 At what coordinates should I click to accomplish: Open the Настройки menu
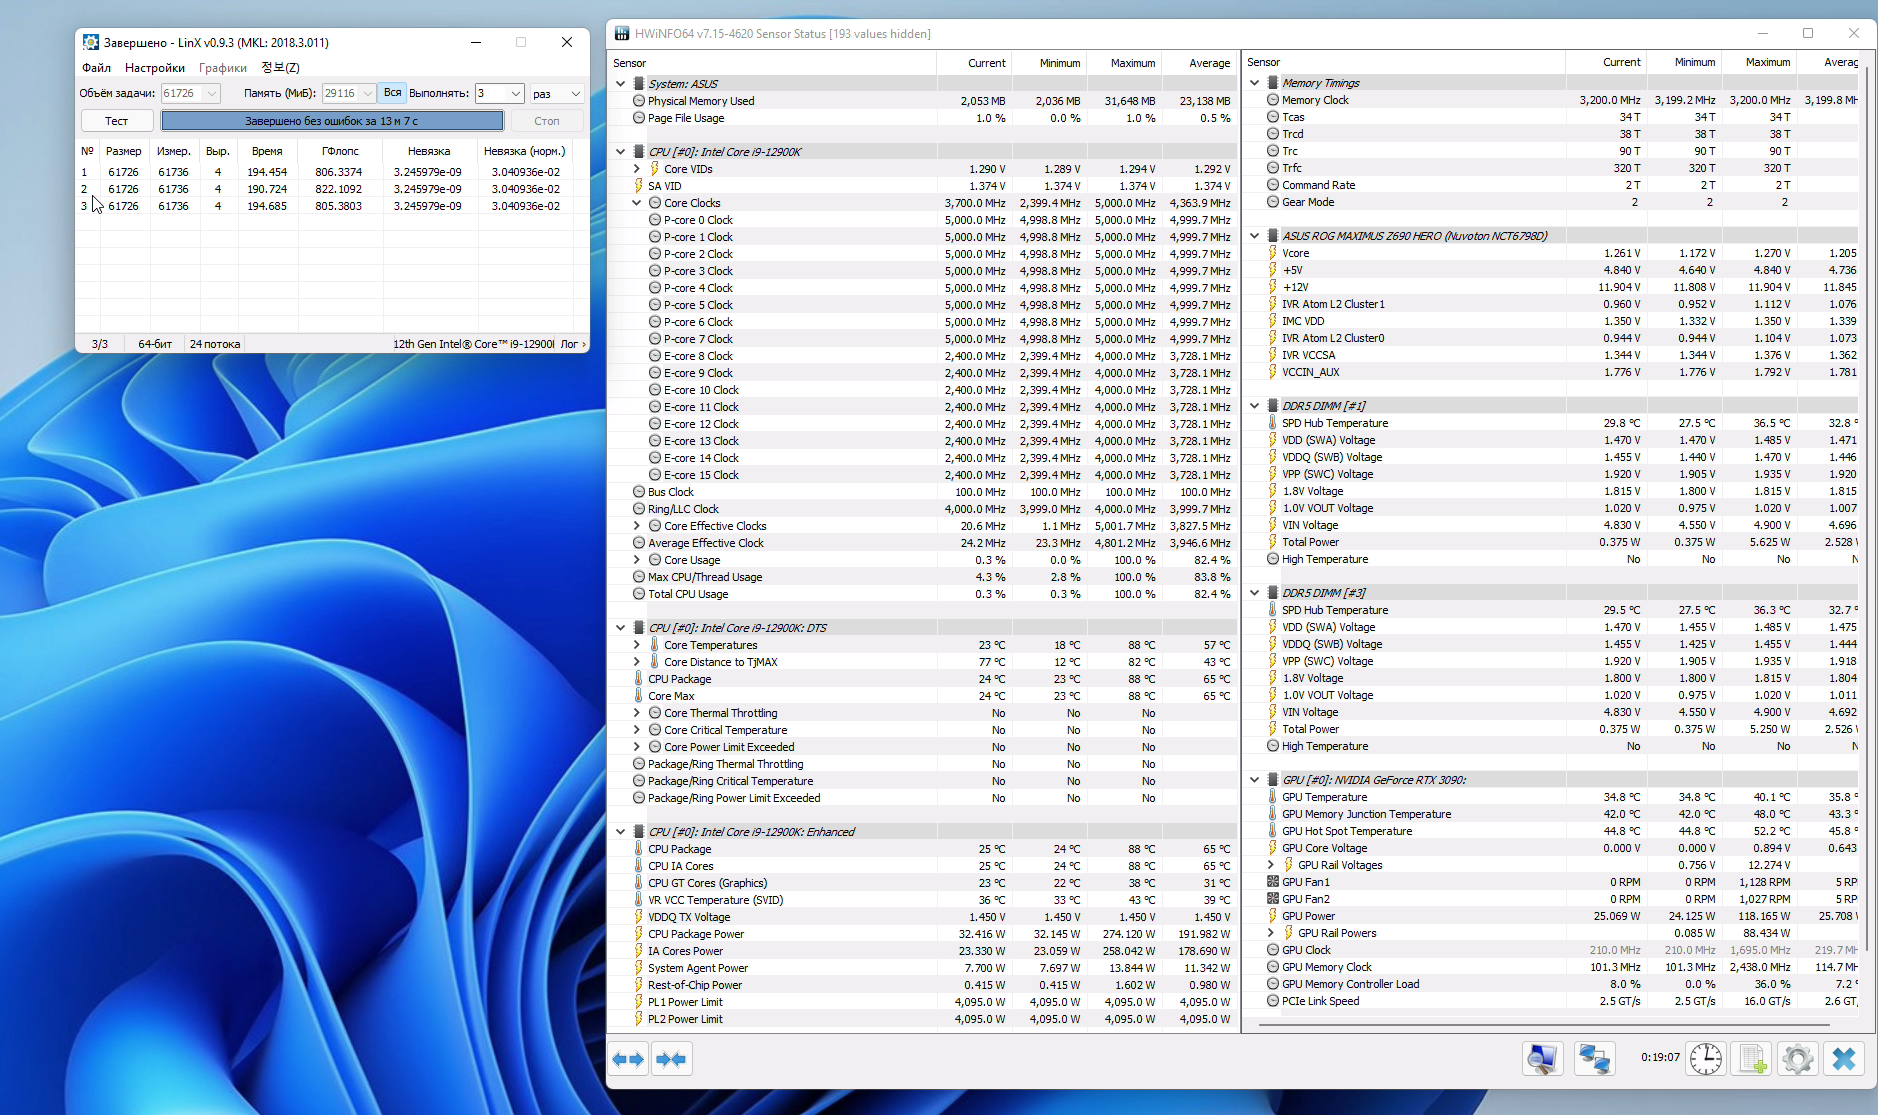[x=155, y=68]
